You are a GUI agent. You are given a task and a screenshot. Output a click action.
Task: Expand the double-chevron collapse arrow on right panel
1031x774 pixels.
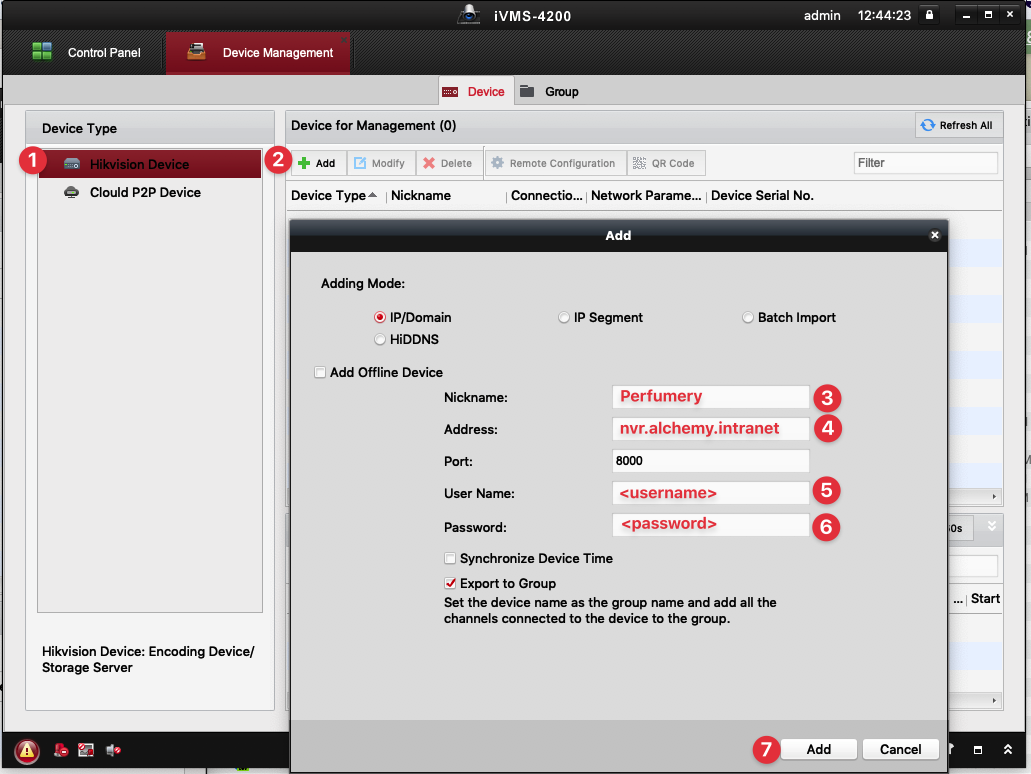(991, 526)
